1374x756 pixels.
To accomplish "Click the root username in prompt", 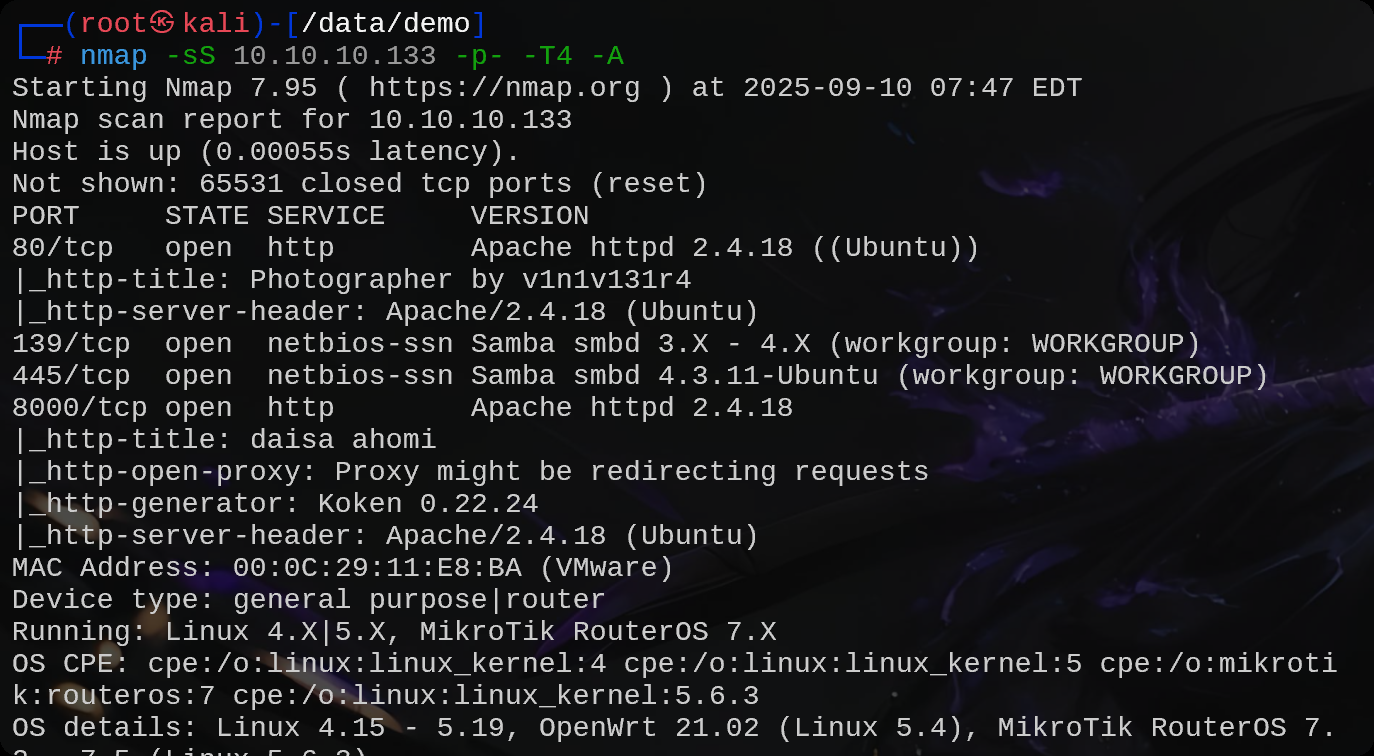I will (114, 24).
